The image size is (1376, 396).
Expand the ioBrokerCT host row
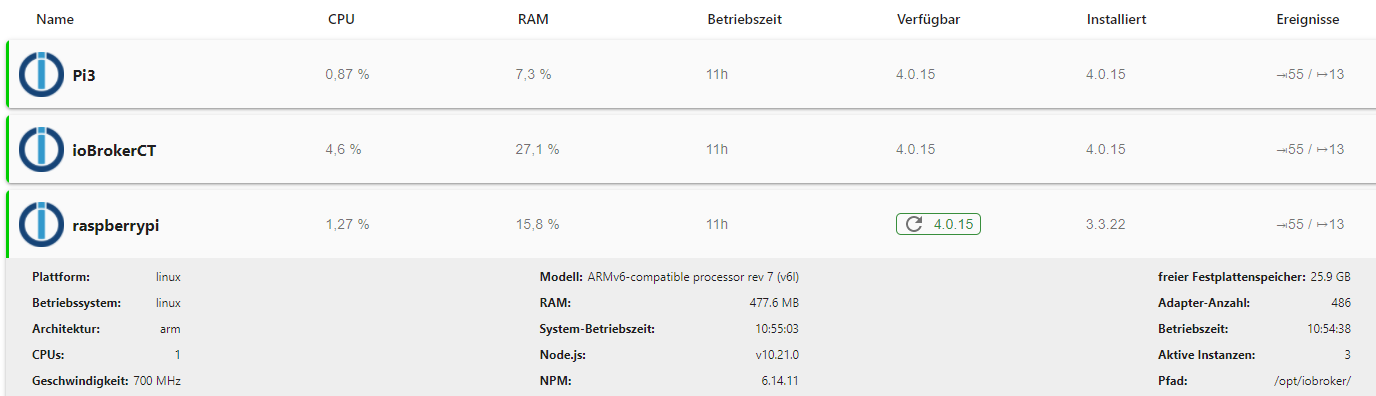click(691, 149)
